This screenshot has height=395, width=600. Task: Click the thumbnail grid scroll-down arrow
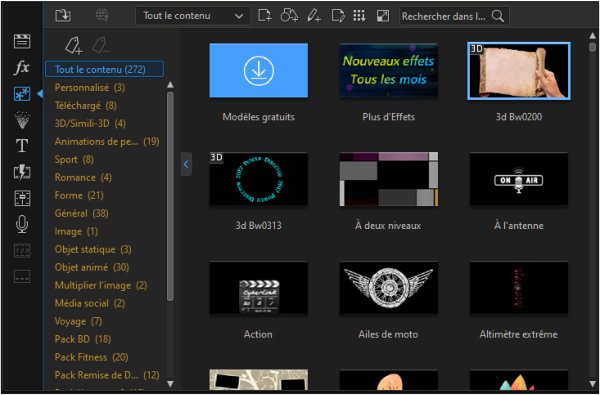(x=592, y=383)
